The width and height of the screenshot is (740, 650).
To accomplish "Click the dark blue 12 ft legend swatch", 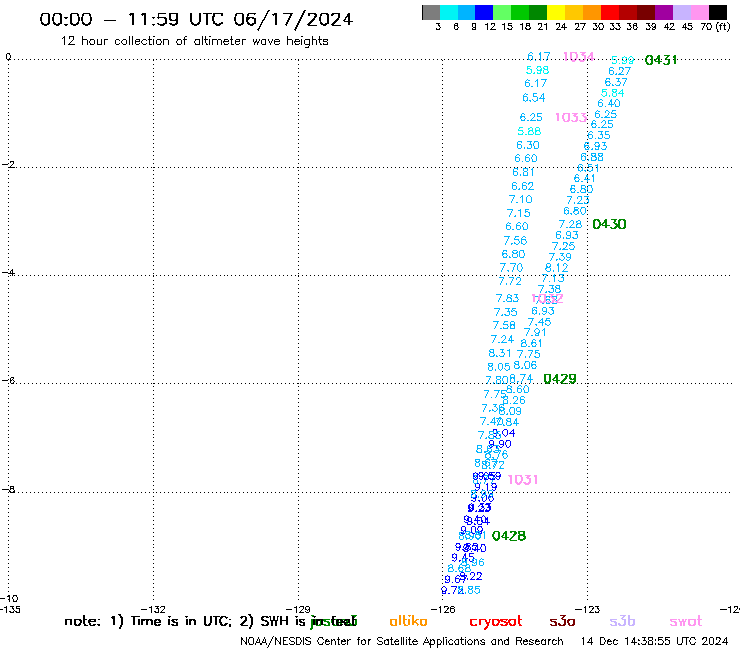I will tap(484, 12).
